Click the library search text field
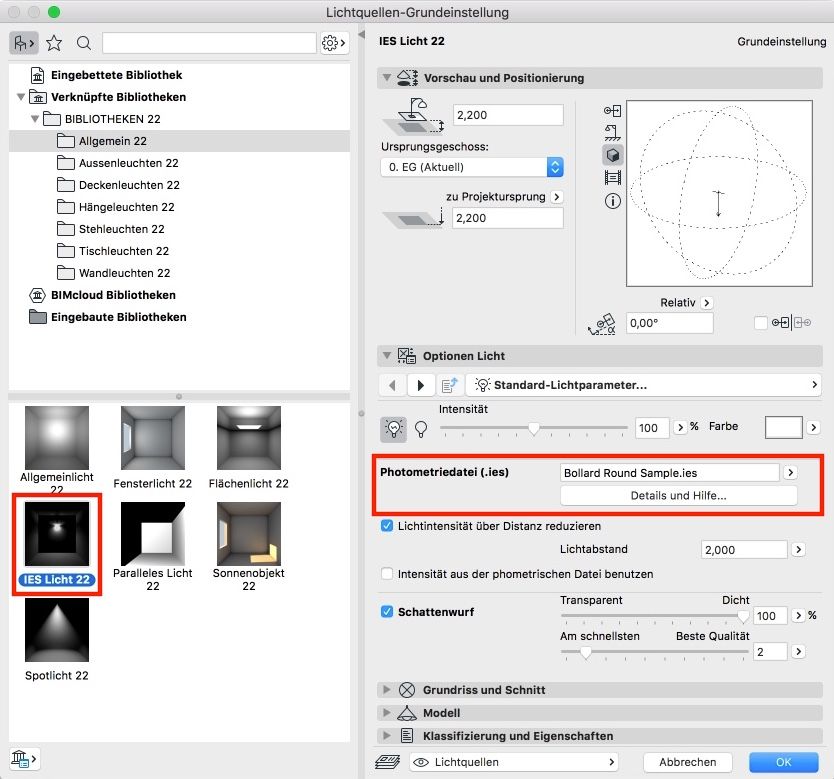The image size is (834, 779). click(209, 43)
